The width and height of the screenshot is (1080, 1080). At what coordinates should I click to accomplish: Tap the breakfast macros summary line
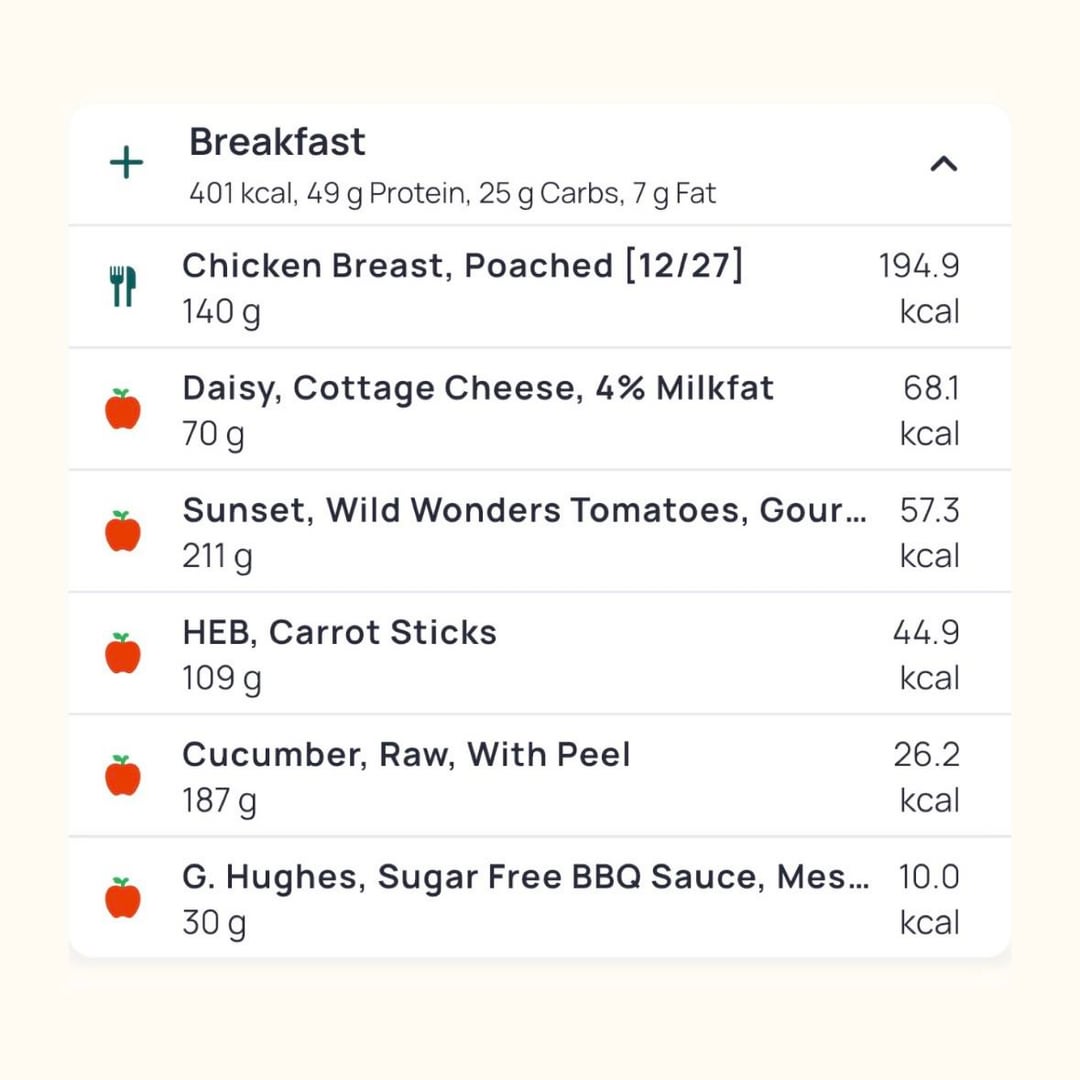coord(452,193)
